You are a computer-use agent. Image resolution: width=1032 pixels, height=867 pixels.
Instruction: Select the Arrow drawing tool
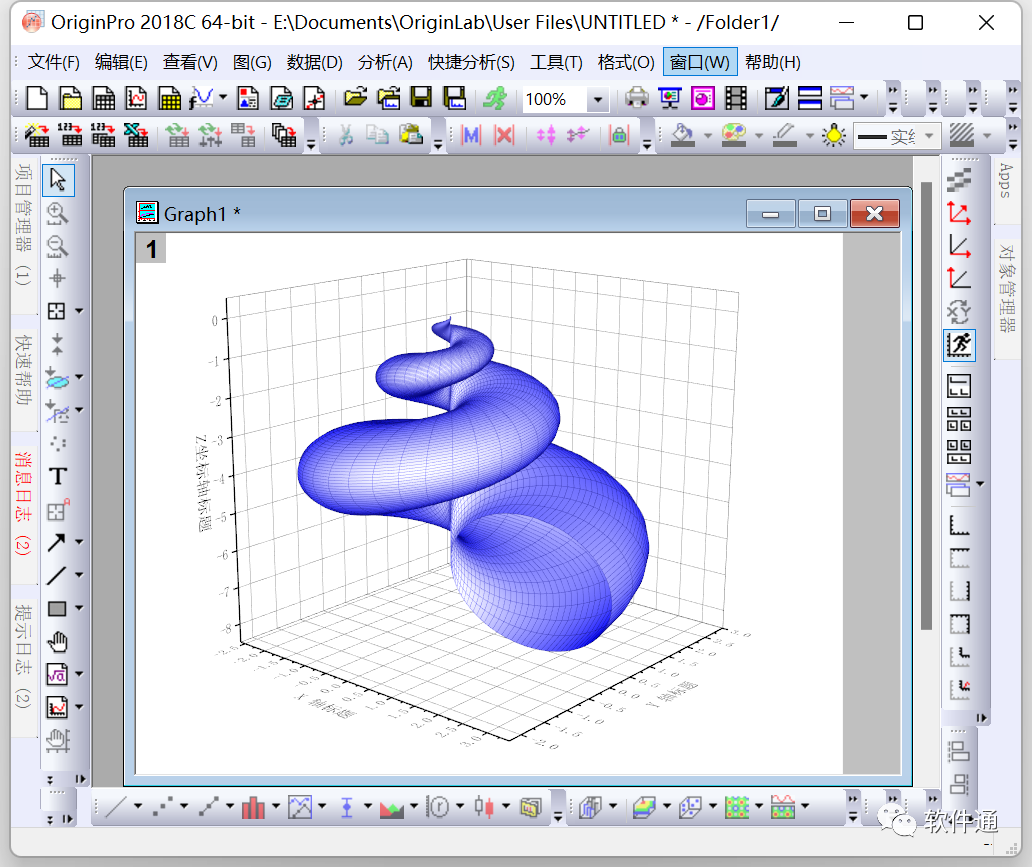(57, 542)
